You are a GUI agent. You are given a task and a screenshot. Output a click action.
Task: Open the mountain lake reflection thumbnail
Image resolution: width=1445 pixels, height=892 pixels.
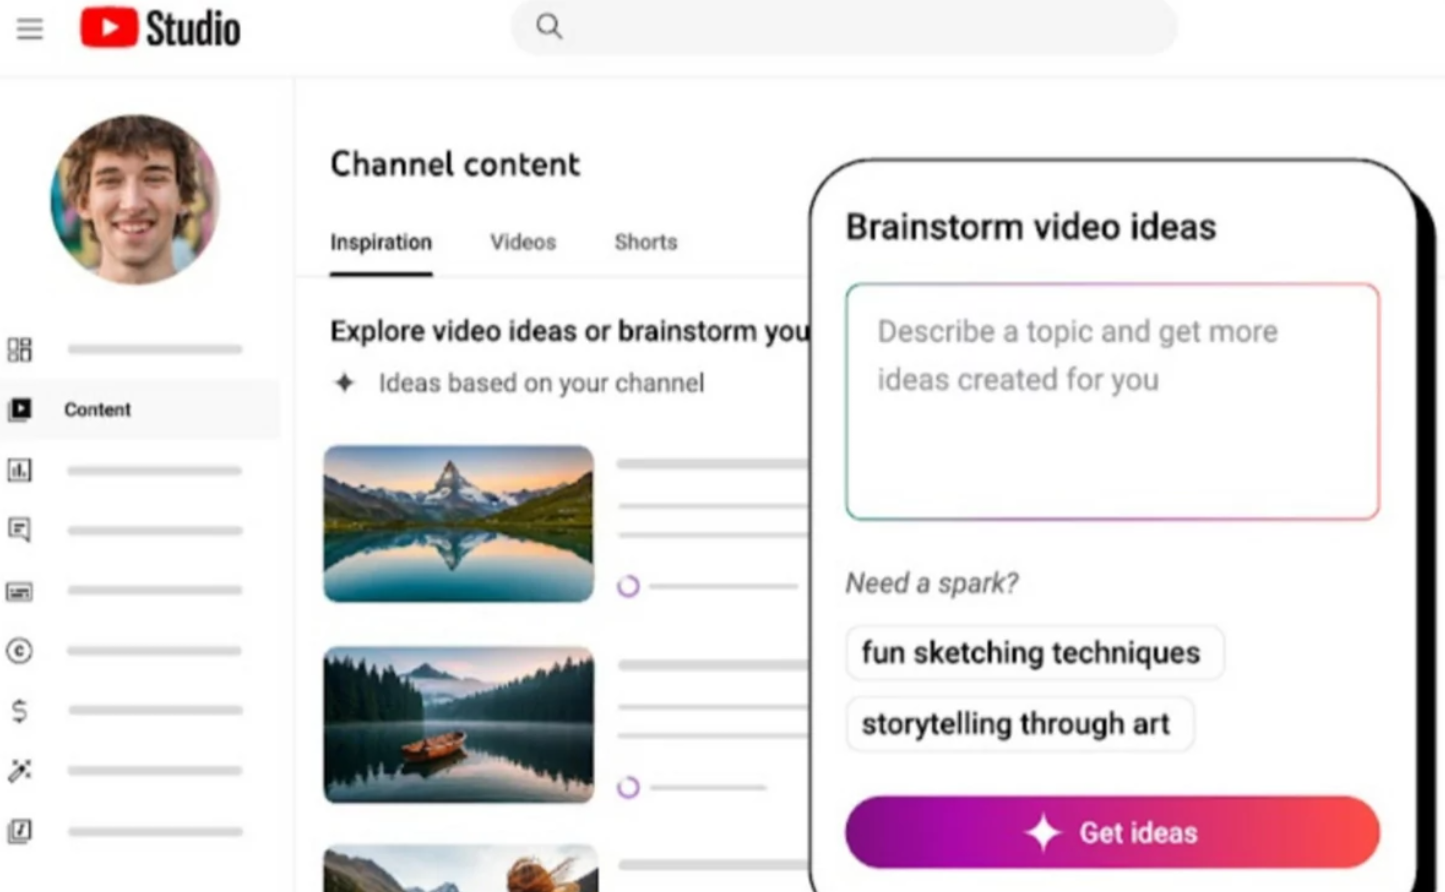[x=458, y=524]
